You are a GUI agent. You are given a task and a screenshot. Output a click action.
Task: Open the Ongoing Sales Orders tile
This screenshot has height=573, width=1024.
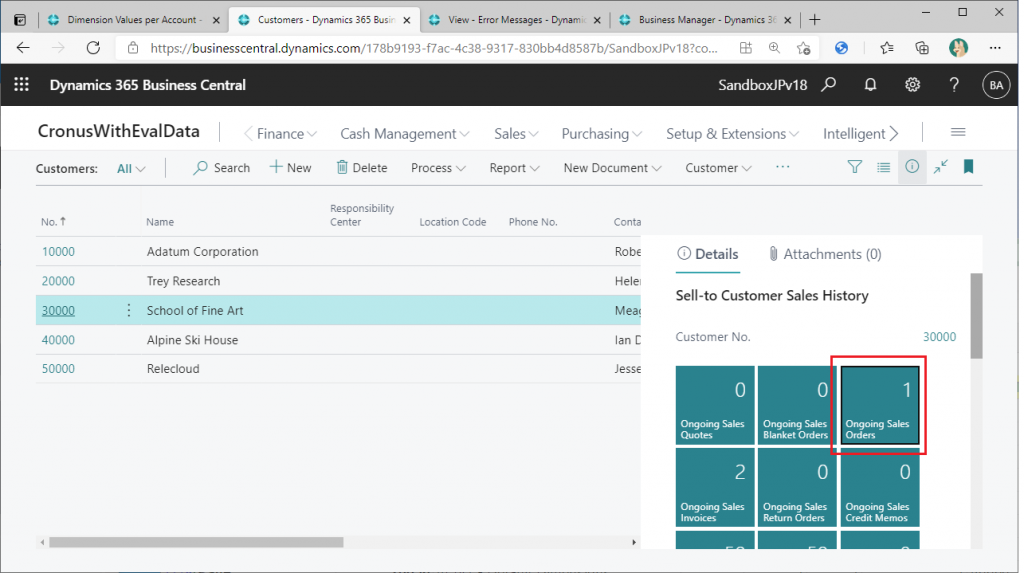(880, 405)
